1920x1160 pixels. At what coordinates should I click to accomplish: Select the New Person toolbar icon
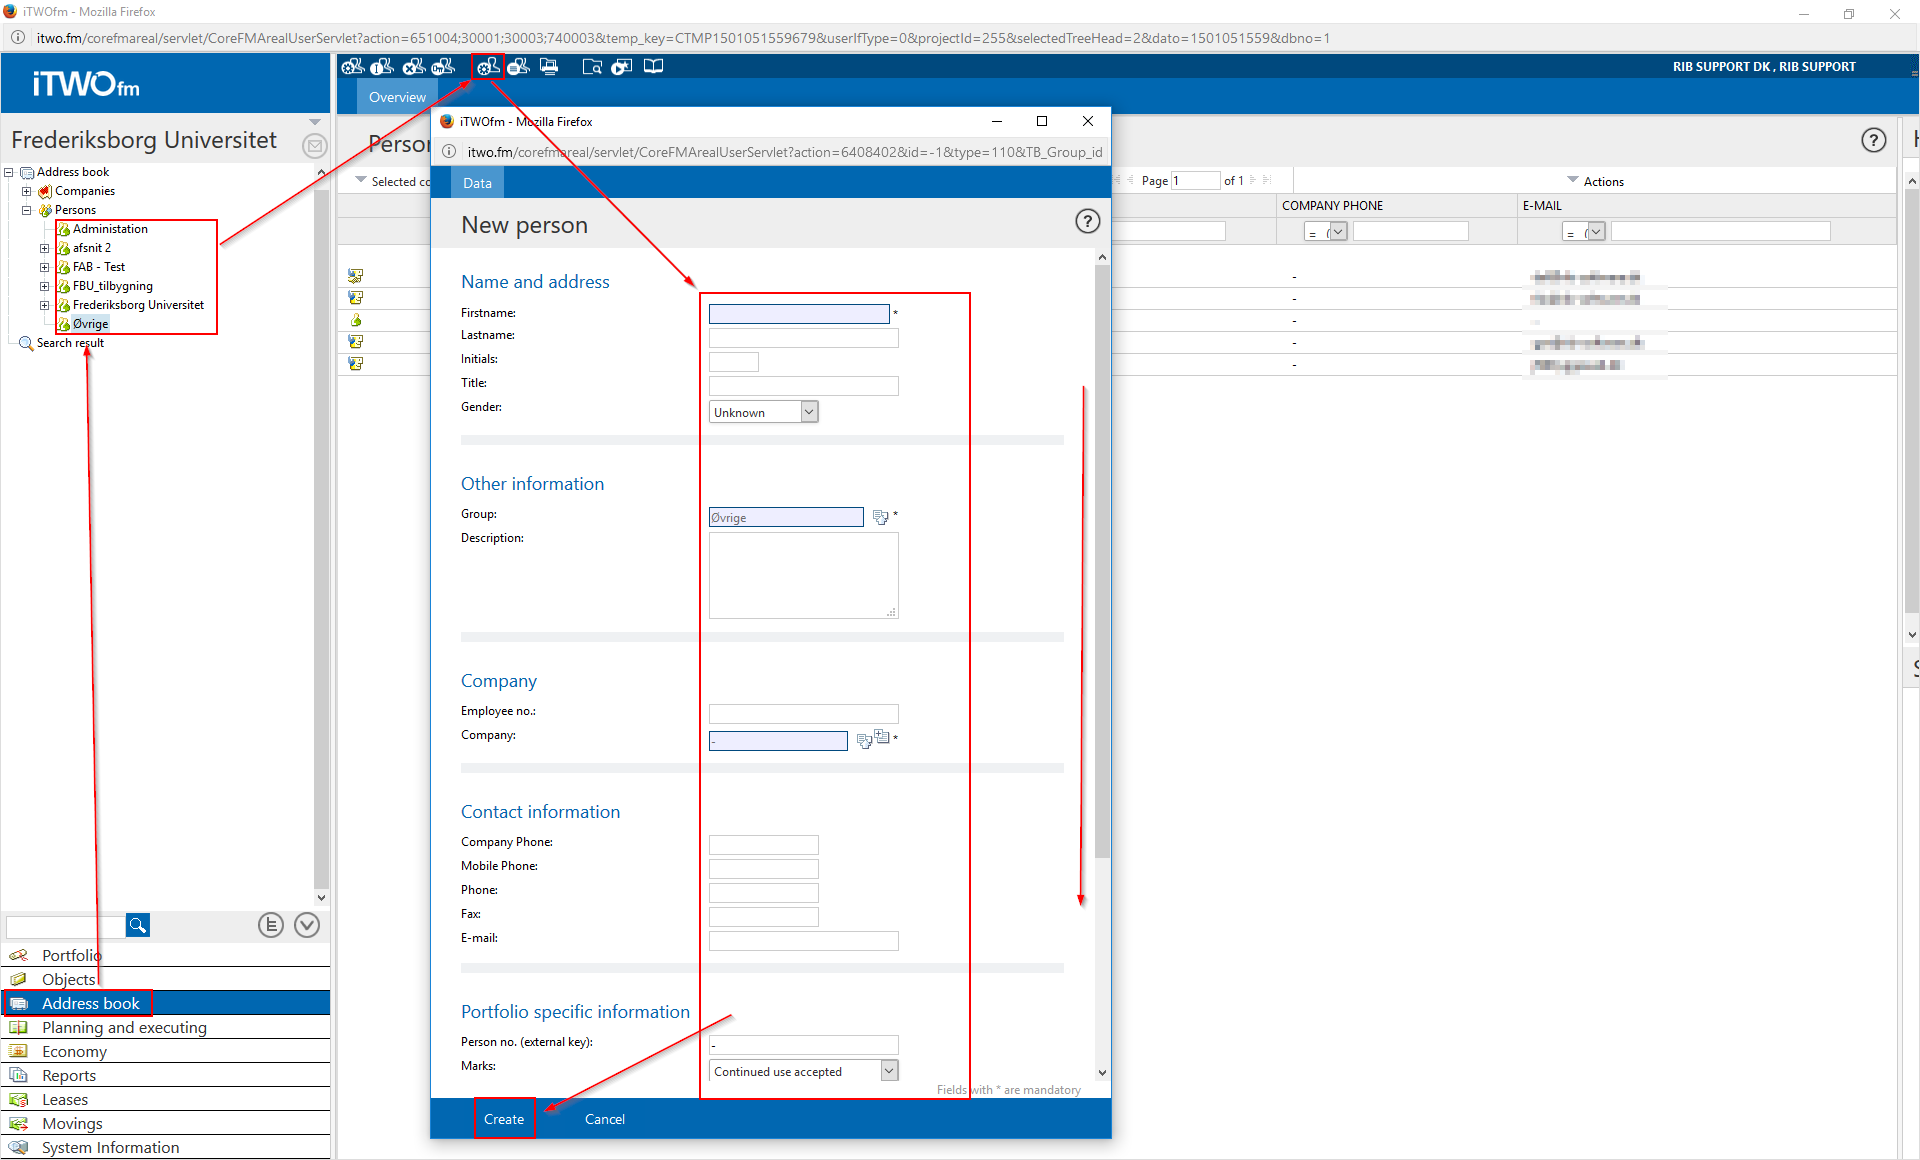[488, 66]
